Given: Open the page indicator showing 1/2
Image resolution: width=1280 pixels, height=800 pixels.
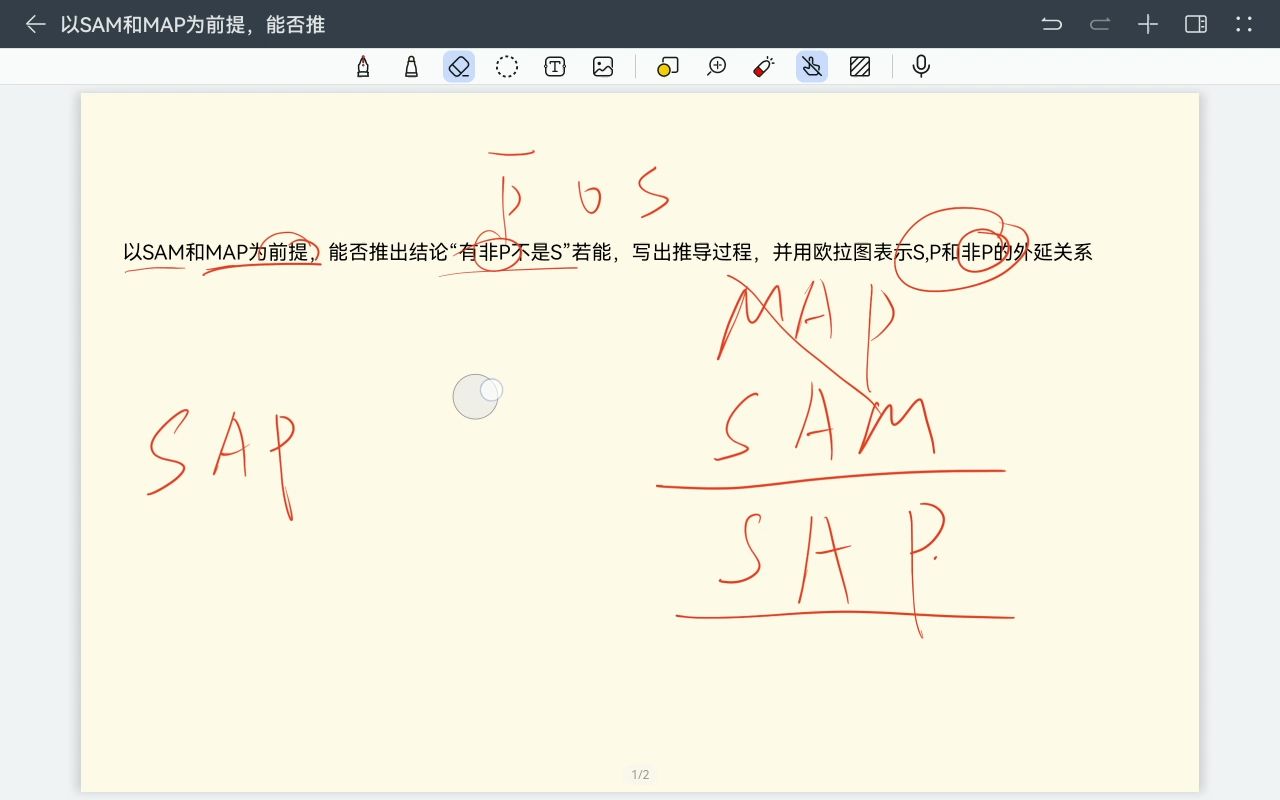Looking at the screenshot, I should (x=640, y=773).
